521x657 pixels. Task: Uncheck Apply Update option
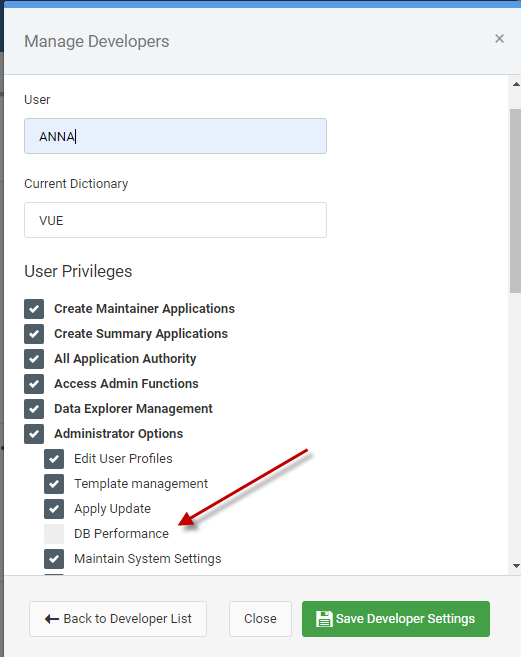click(54, 509)
